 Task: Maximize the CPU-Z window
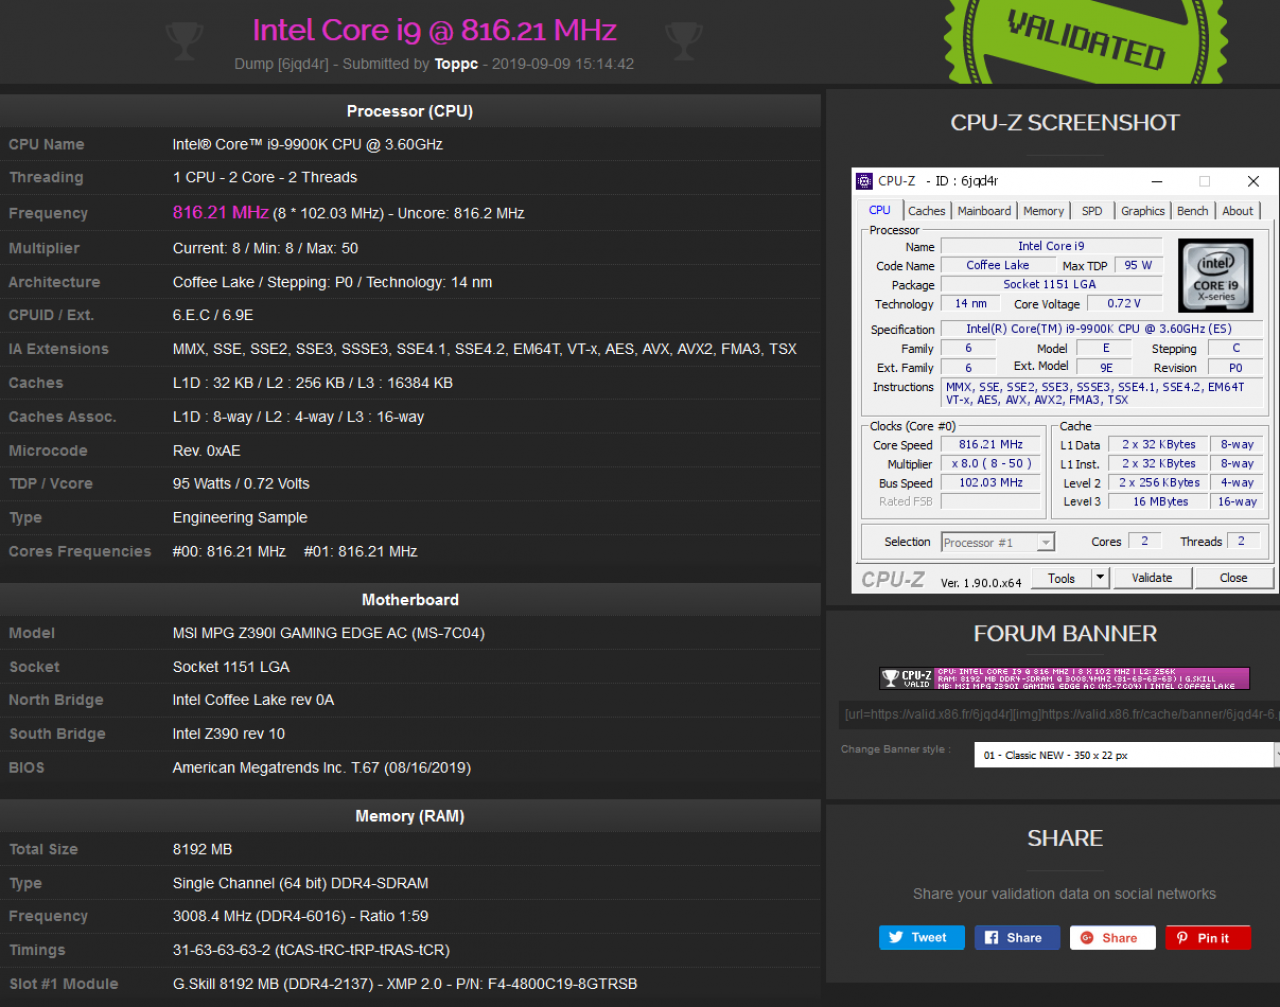1205,181
